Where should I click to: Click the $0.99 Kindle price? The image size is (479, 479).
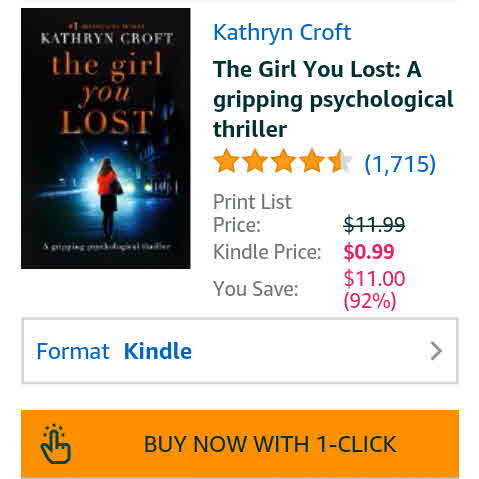[369, 252]
